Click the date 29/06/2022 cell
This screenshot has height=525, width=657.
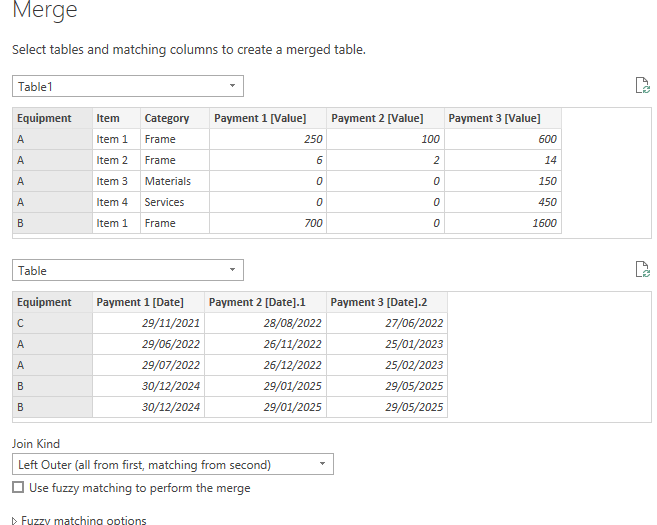point(148,344)
